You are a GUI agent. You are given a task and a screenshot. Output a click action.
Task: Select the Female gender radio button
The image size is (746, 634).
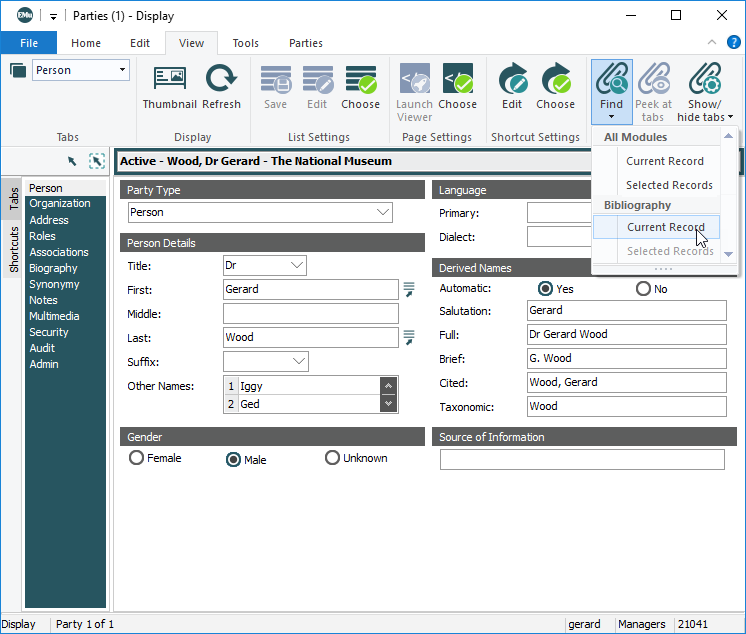tap(137, 458)
